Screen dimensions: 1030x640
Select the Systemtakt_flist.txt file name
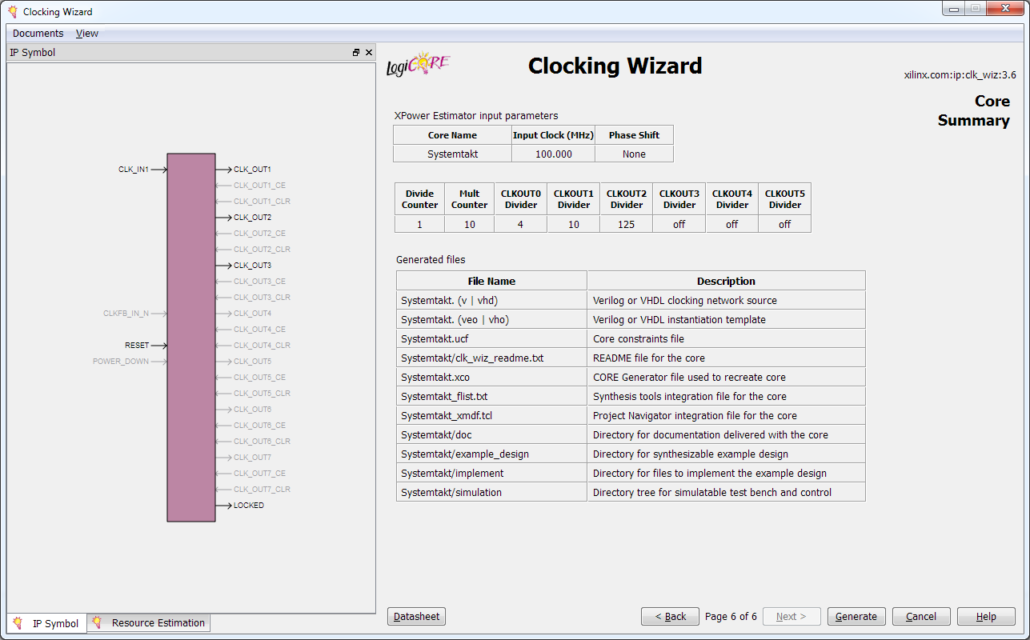pos(444,396)
